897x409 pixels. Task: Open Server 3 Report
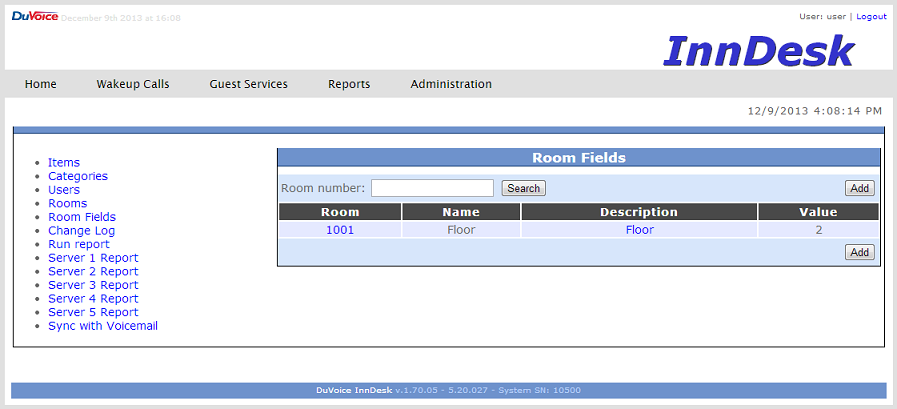(93, 285)
